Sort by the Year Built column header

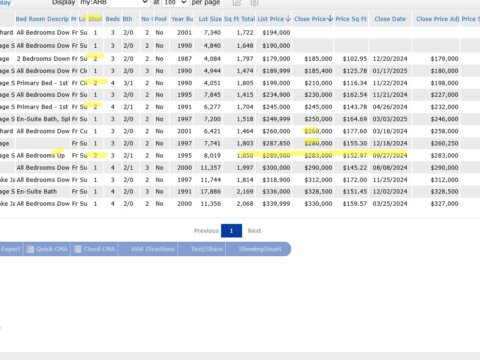(x=182, y=19)
